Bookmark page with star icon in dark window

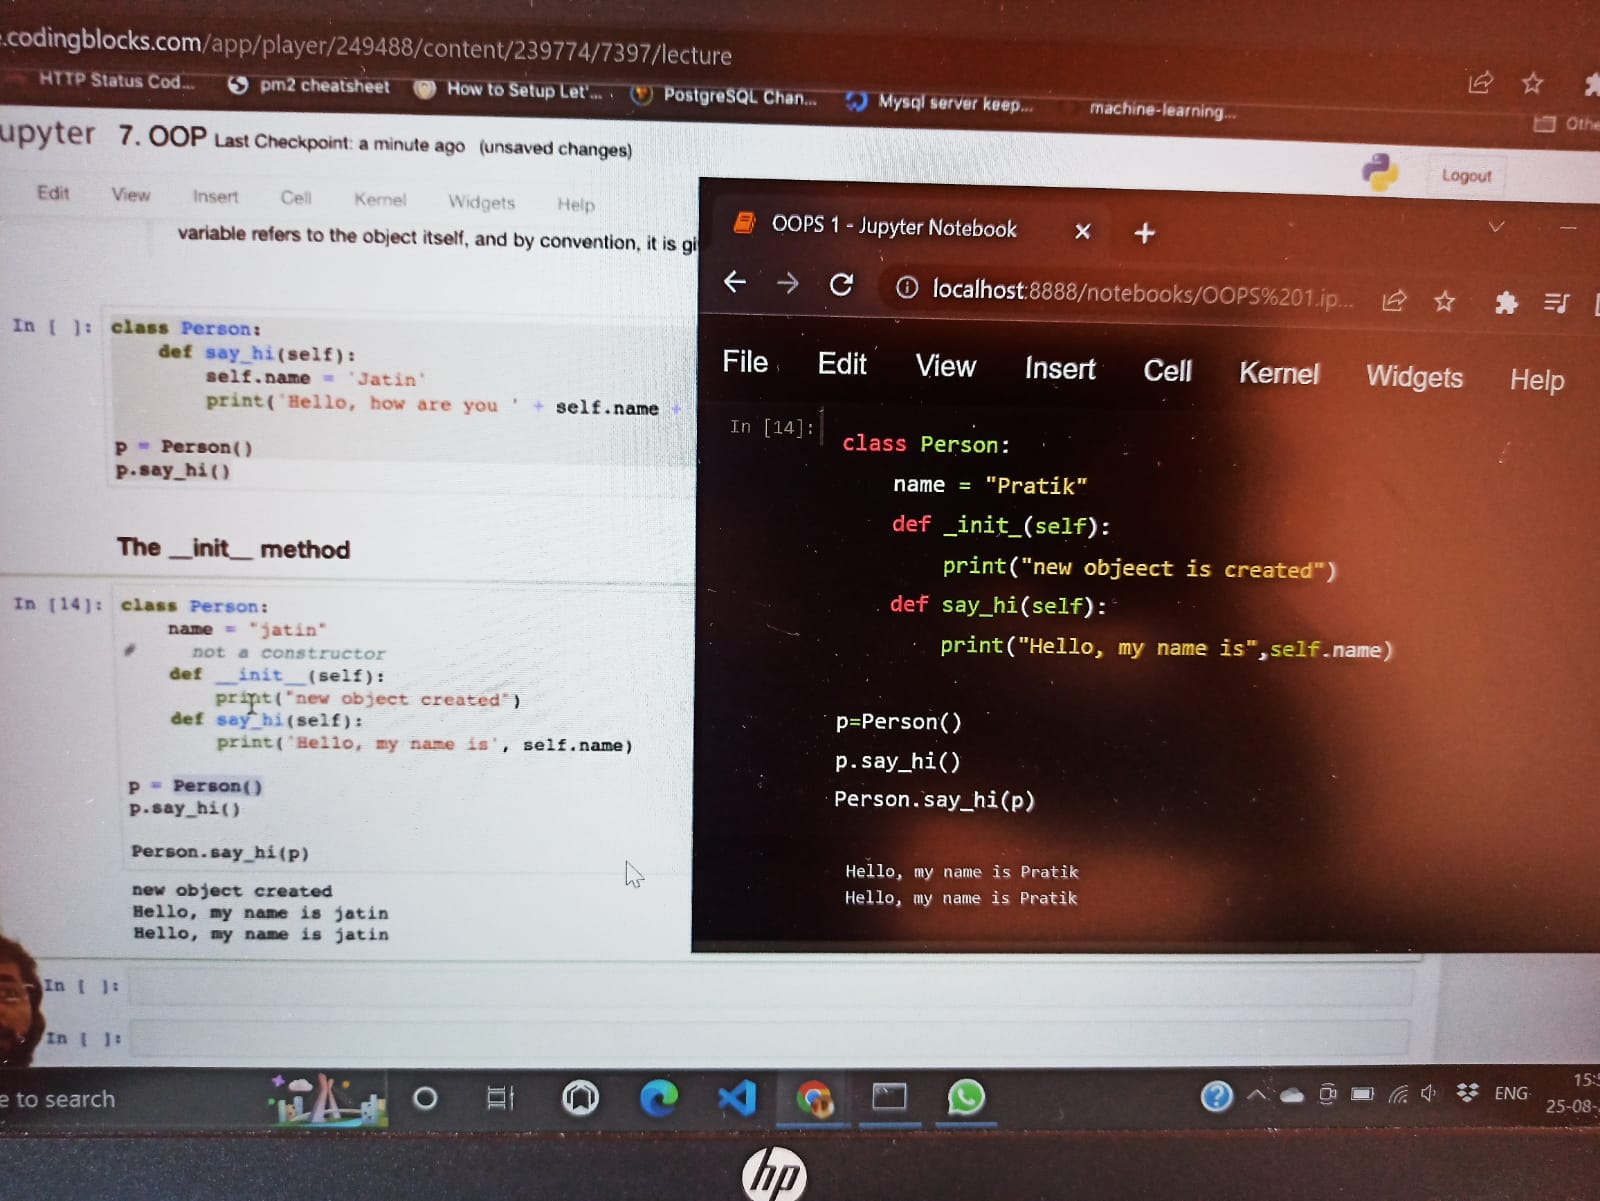[x=1444, y=301]
